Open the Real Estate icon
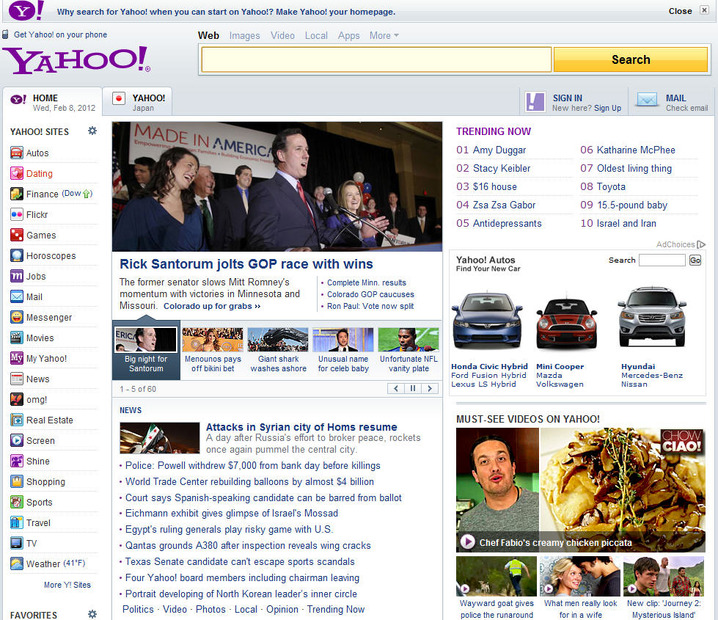This screenshot has height=620, width=718. point(16,420)
